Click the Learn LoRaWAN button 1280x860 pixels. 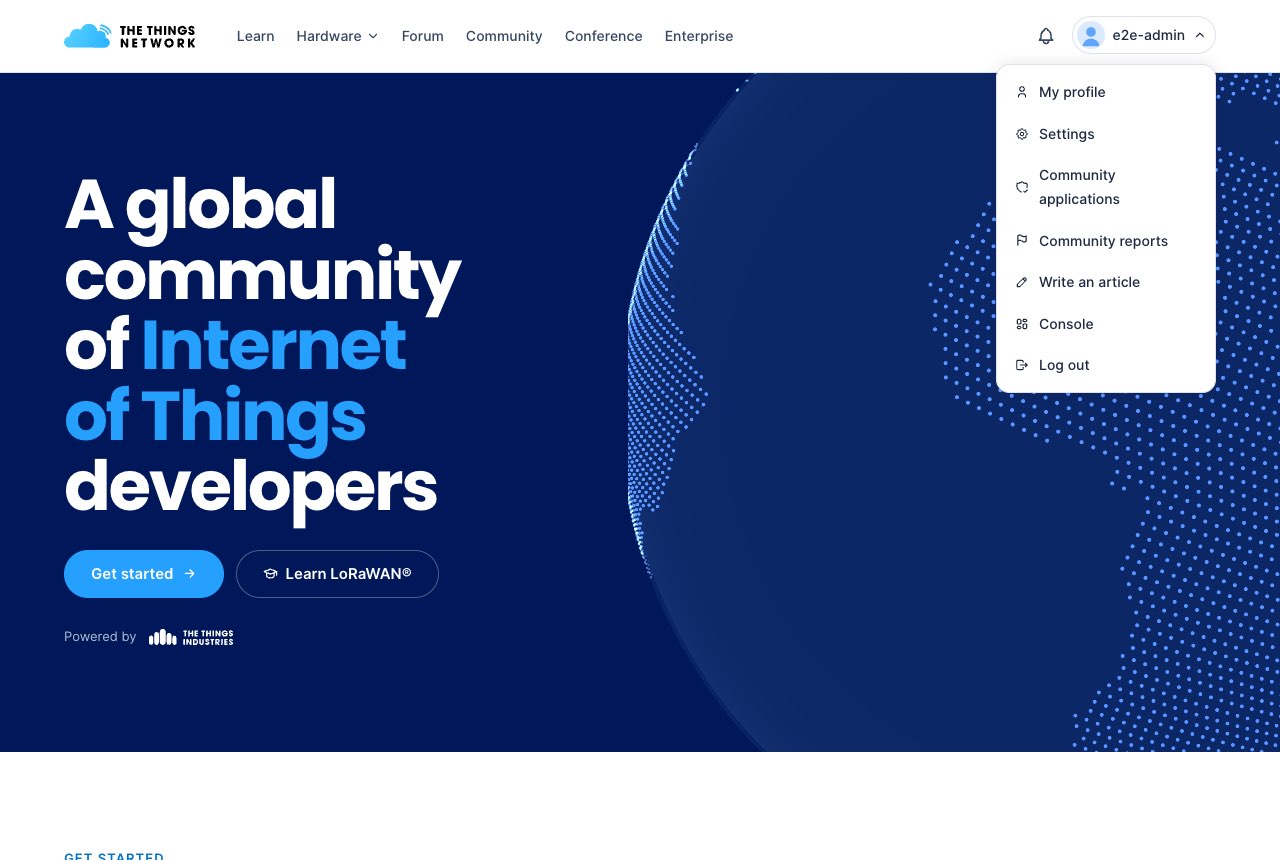337,574
